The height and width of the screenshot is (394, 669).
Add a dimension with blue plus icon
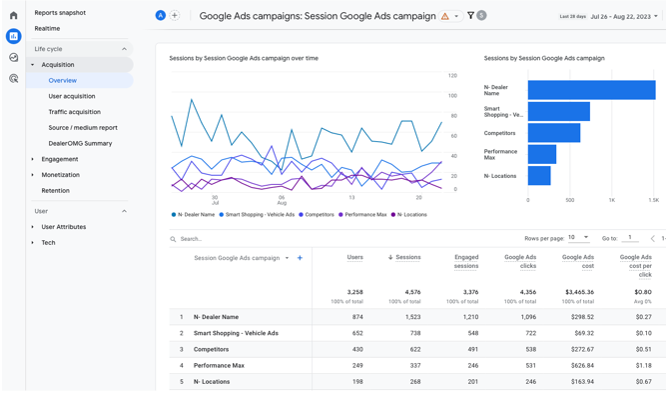point(300,258)
